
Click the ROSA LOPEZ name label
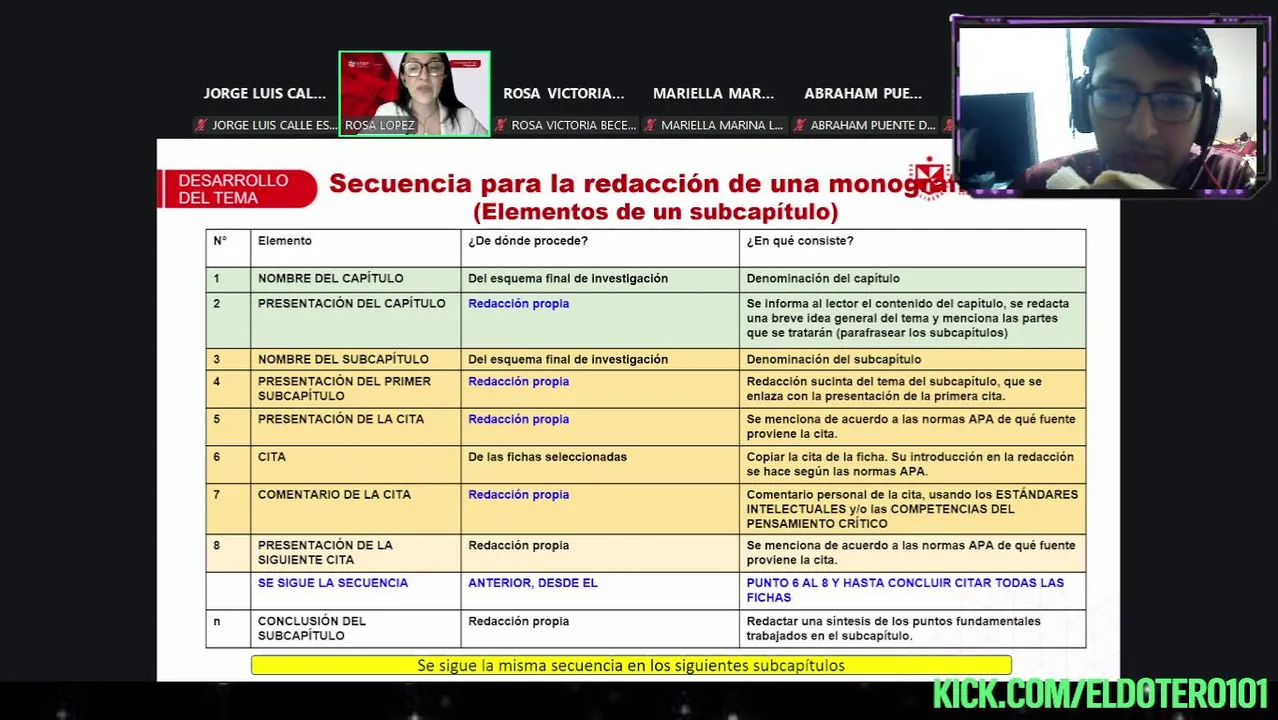pyautogui.click(x=380, y=126)
